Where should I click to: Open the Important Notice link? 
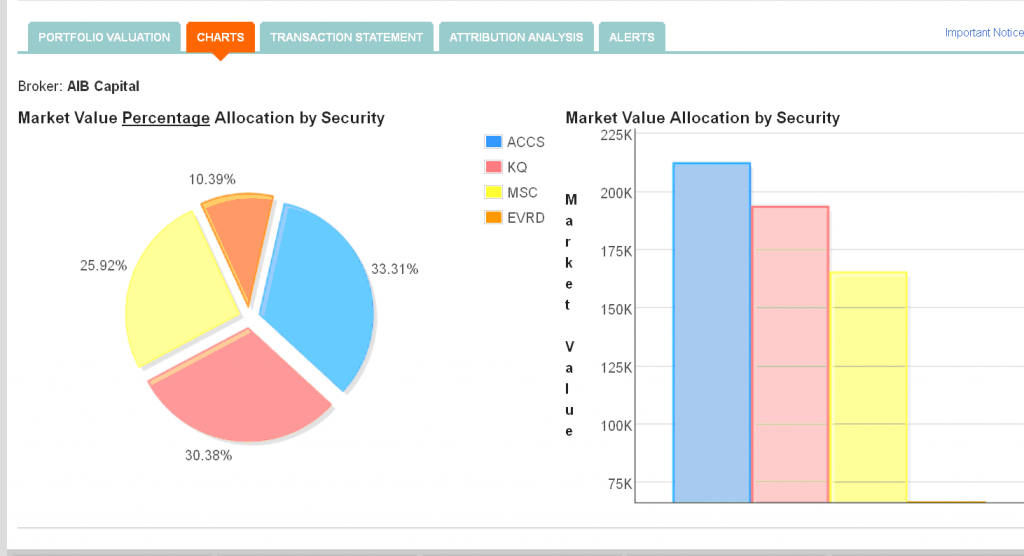tap(984, 33)
